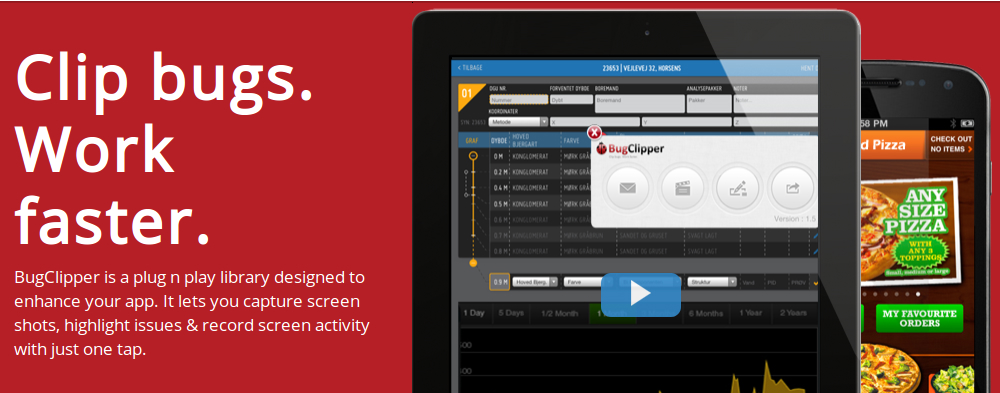Viewport: 1000px width, 393px height.
Task: Select the 1 Year chart tab
Action: coord(751,313)
